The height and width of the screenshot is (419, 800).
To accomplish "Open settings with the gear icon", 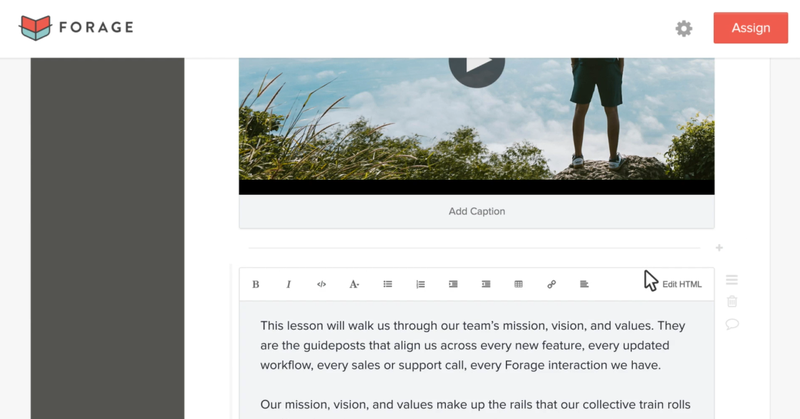I will click(684, 29).
